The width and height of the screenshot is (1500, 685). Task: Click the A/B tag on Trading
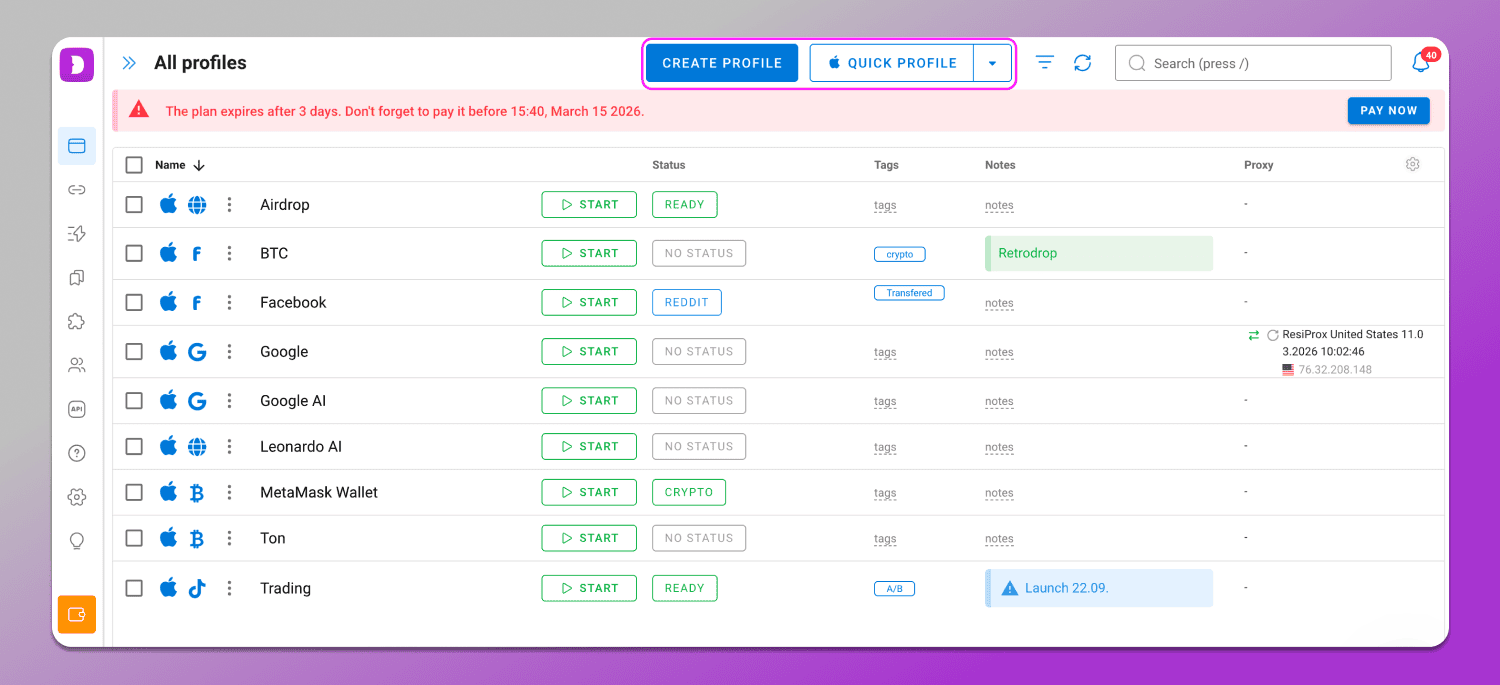tap(894, 589)
